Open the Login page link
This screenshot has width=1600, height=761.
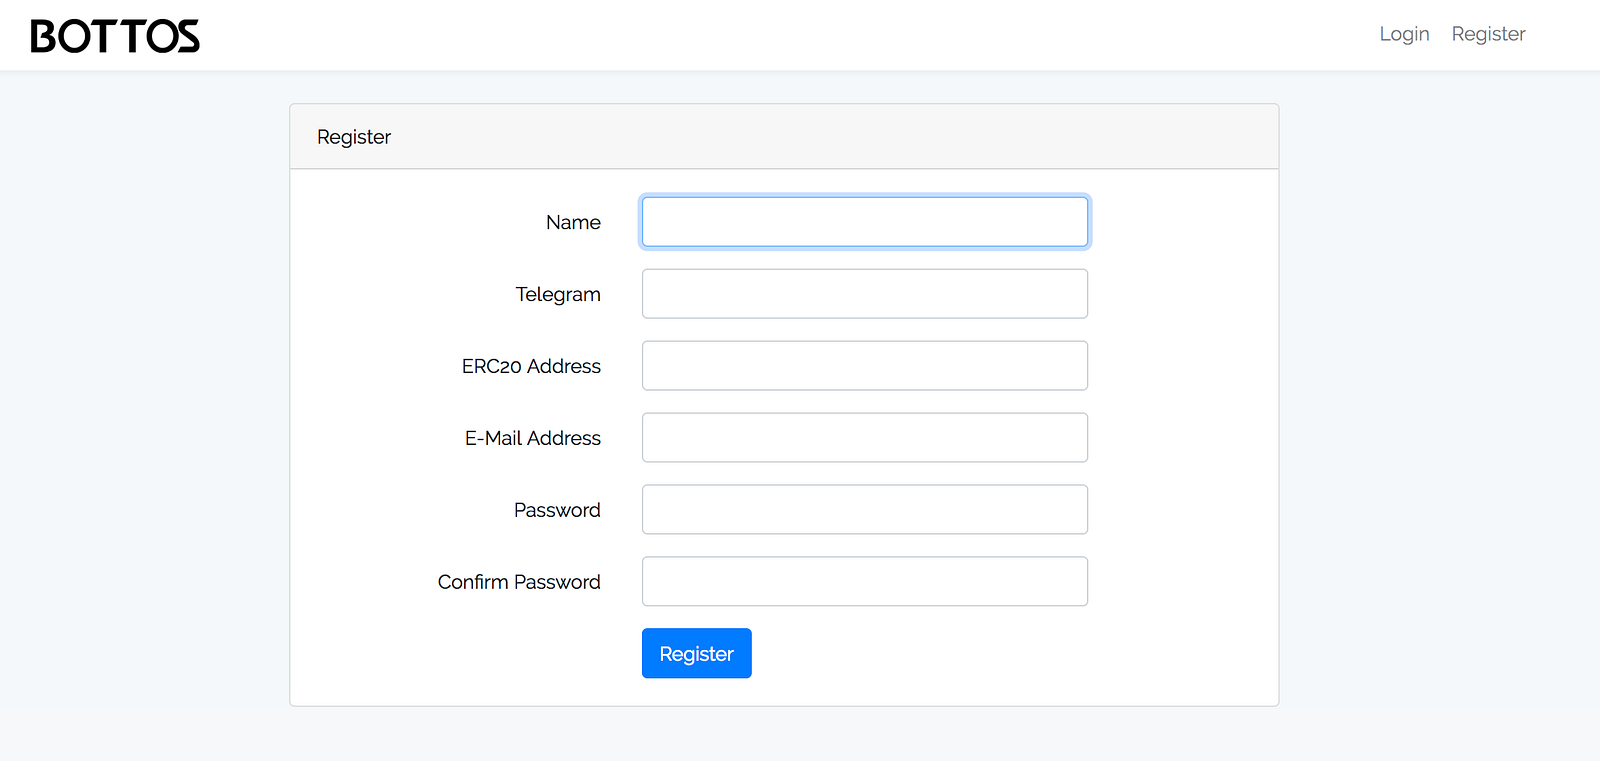[x=1404, y=34]
